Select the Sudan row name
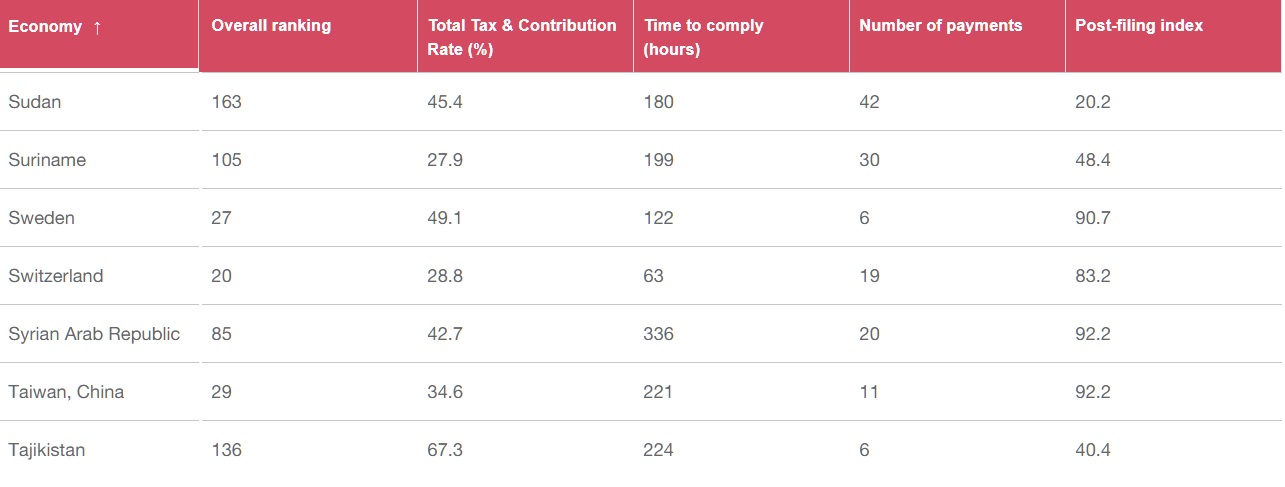Screen dimensions: 1285x487 coord(34,102)
